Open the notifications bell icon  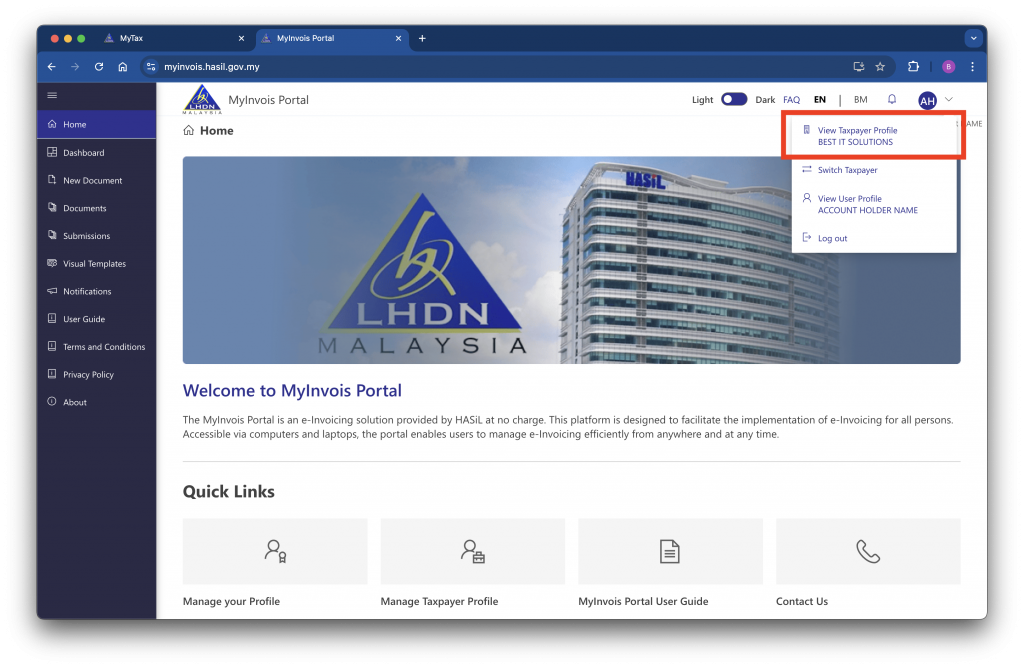tap(892, 100)
